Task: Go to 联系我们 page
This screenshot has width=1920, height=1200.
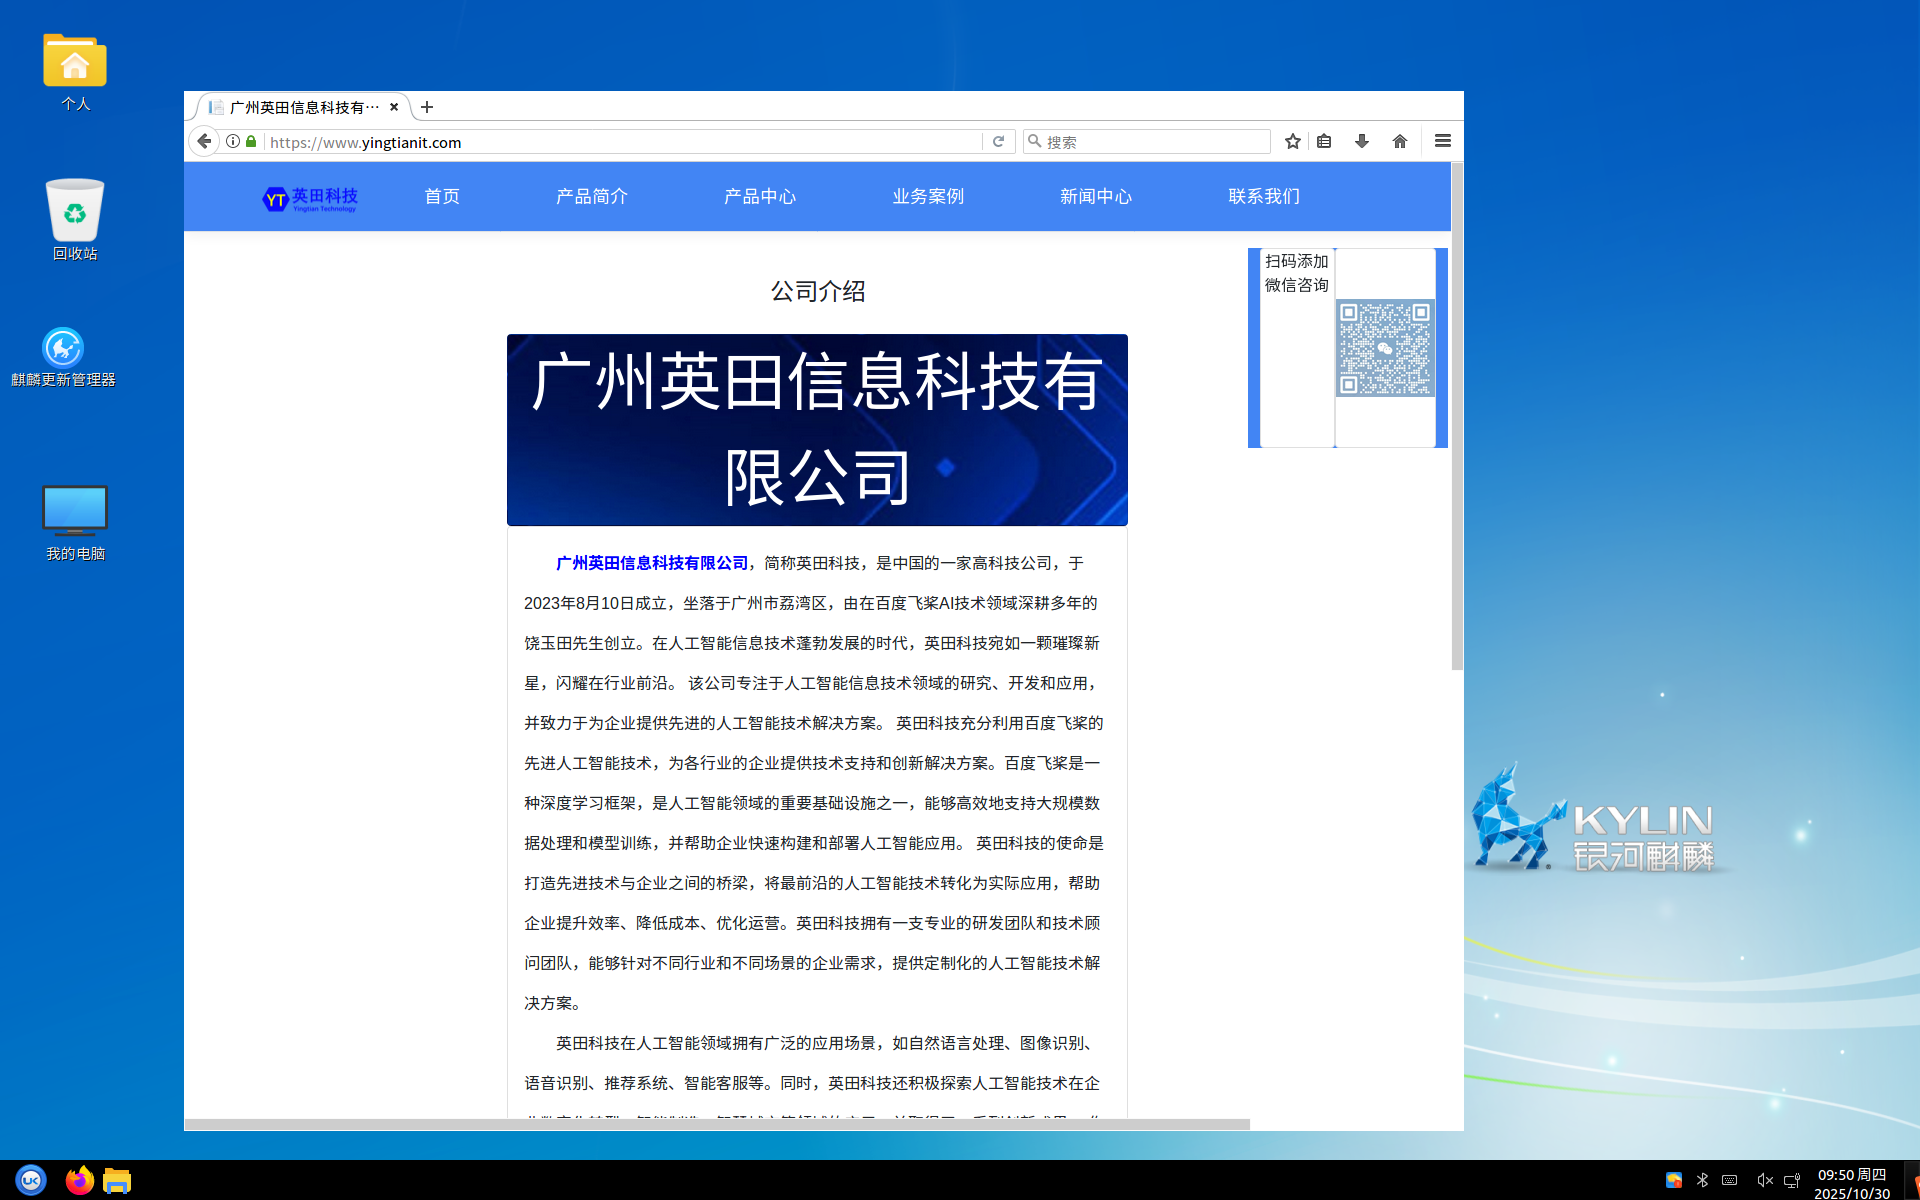Action: point(1264,196)
